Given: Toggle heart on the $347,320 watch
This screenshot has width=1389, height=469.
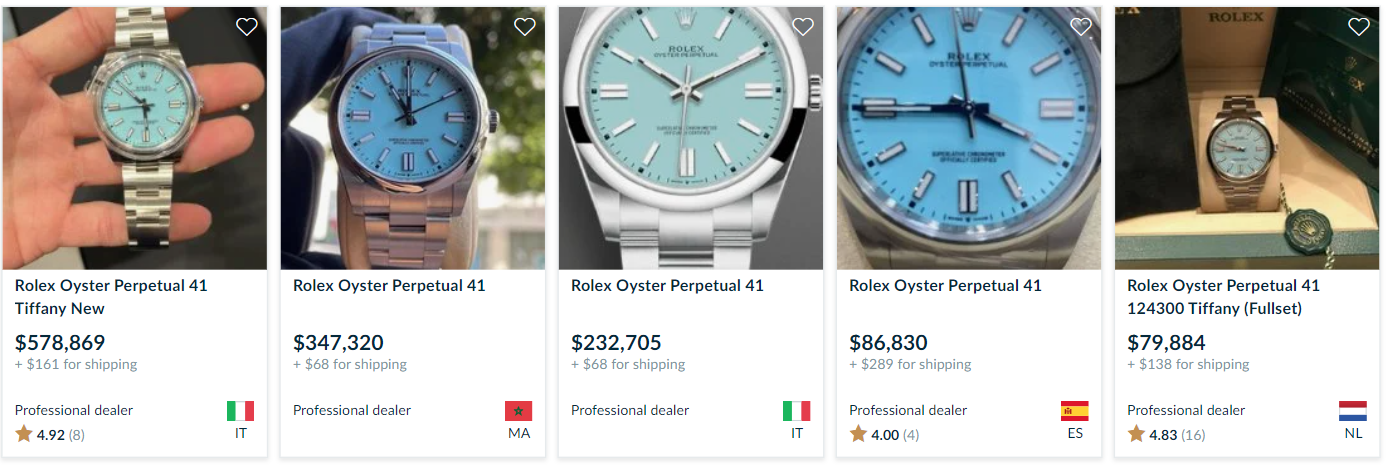Looking at the screenshot, I should point(524,28).
